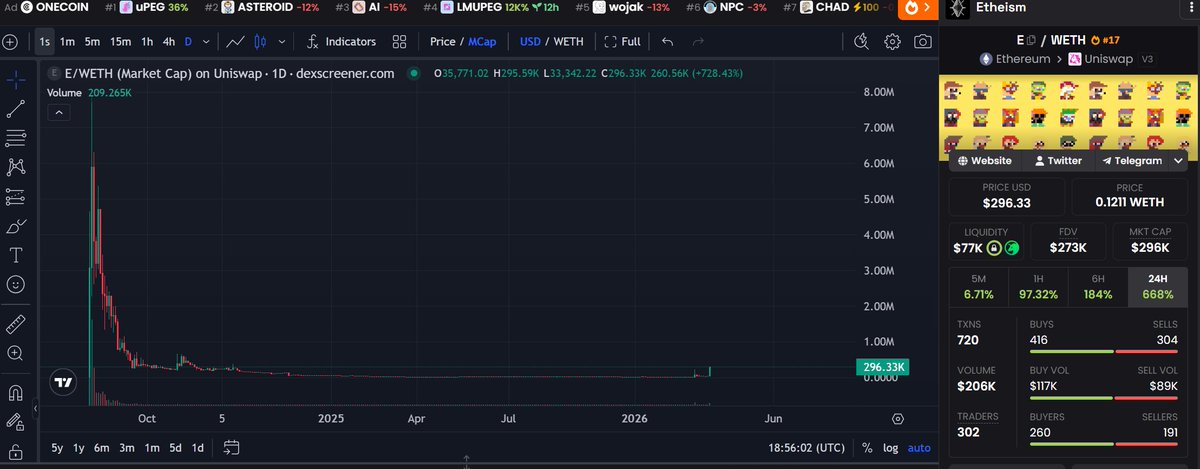1200x469 pixels.
Task: Open the Etheism Telegram link
Action: pos(1132,160)
